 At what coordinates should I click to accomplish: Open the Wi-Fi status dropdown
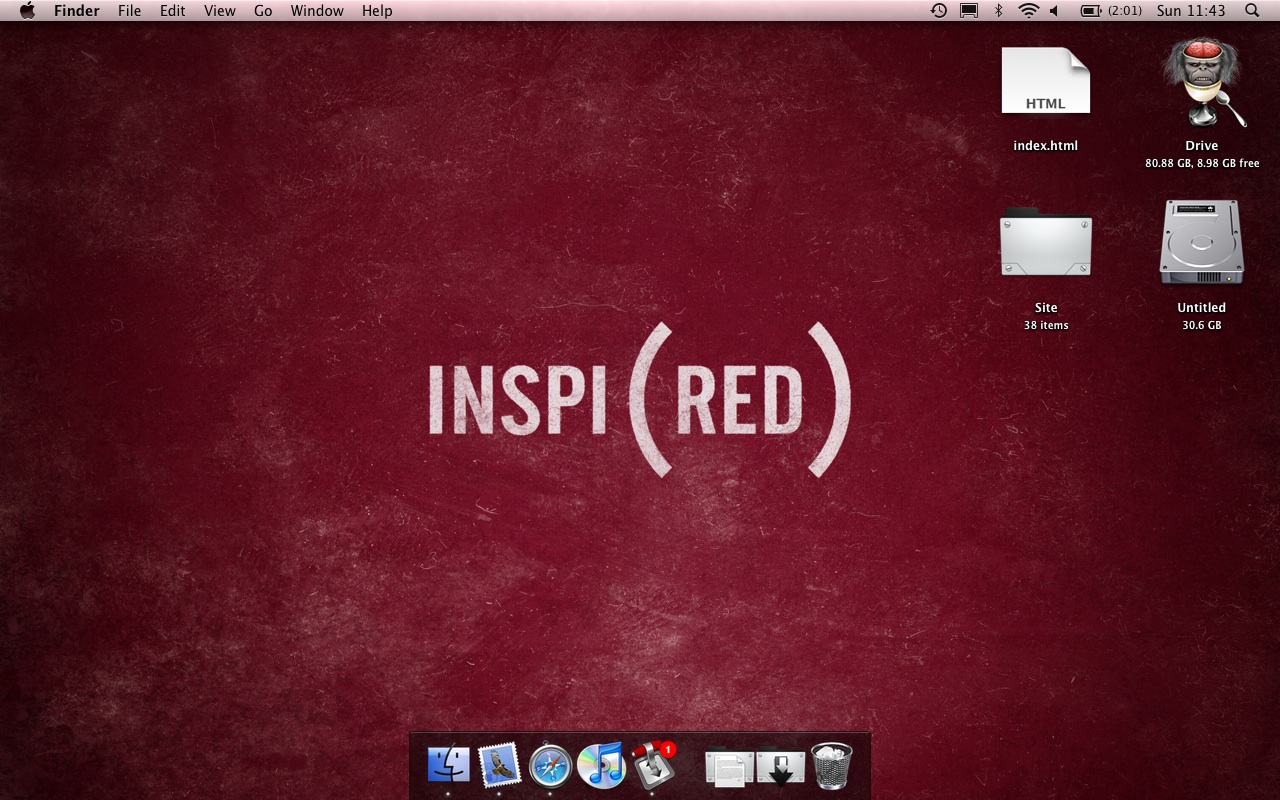coord(1028,11)
